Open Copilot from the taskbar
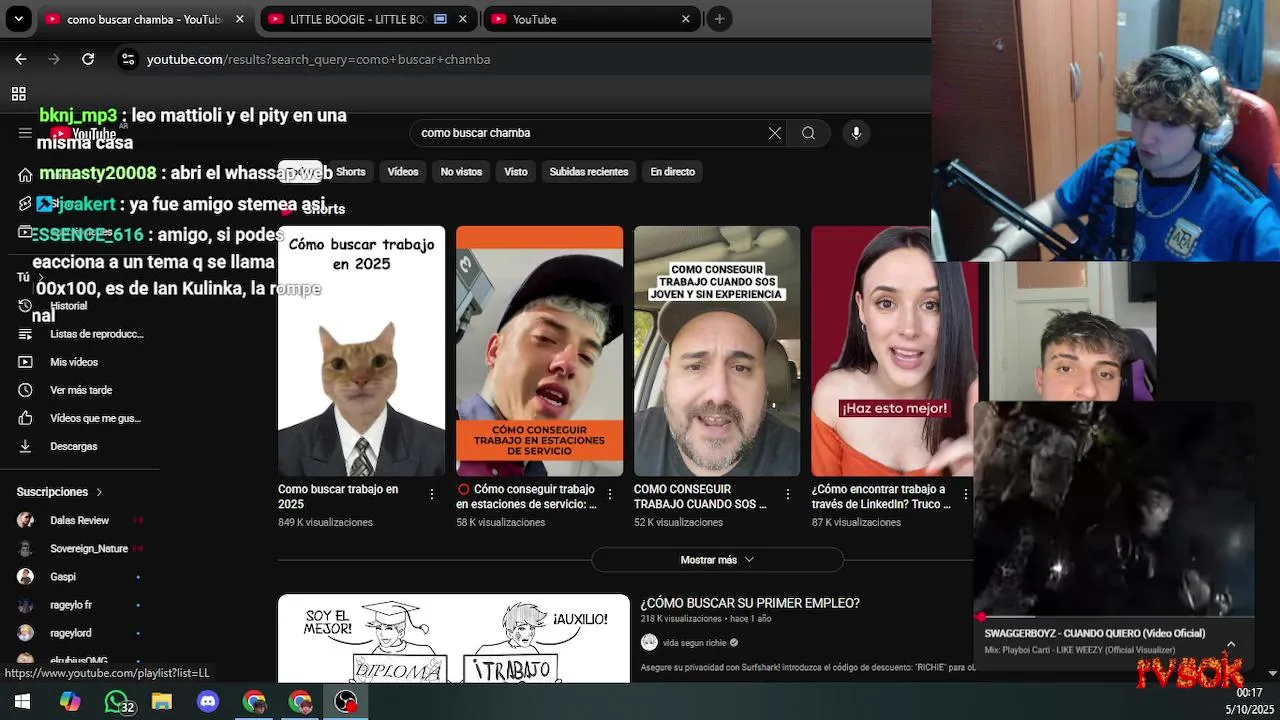Viewport: 1280px width, 720px height. [x=70, y=702]
